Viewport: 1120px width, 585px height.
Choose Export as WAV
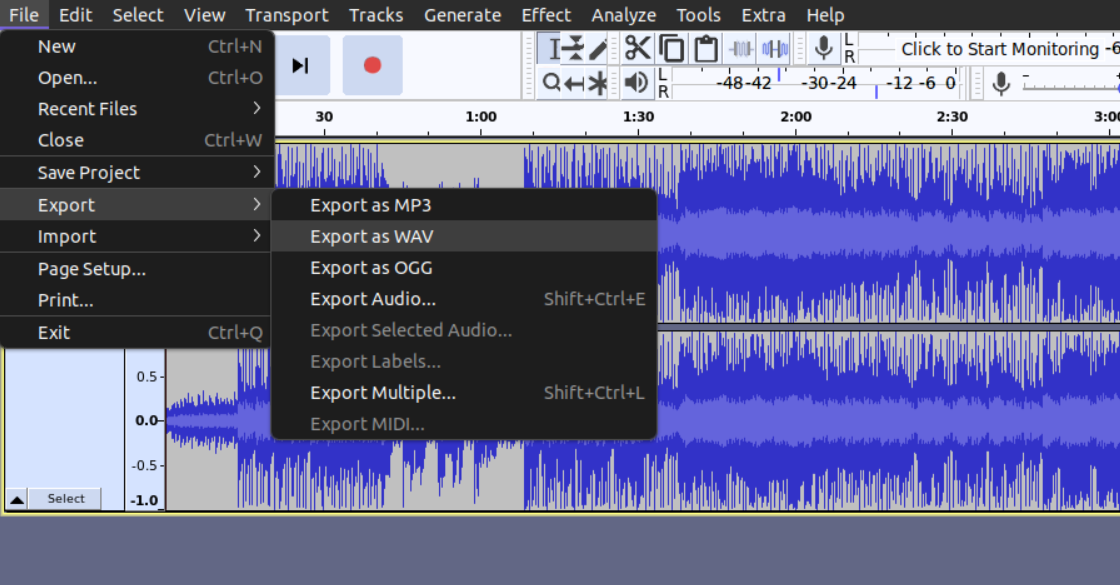pos(464,236)
